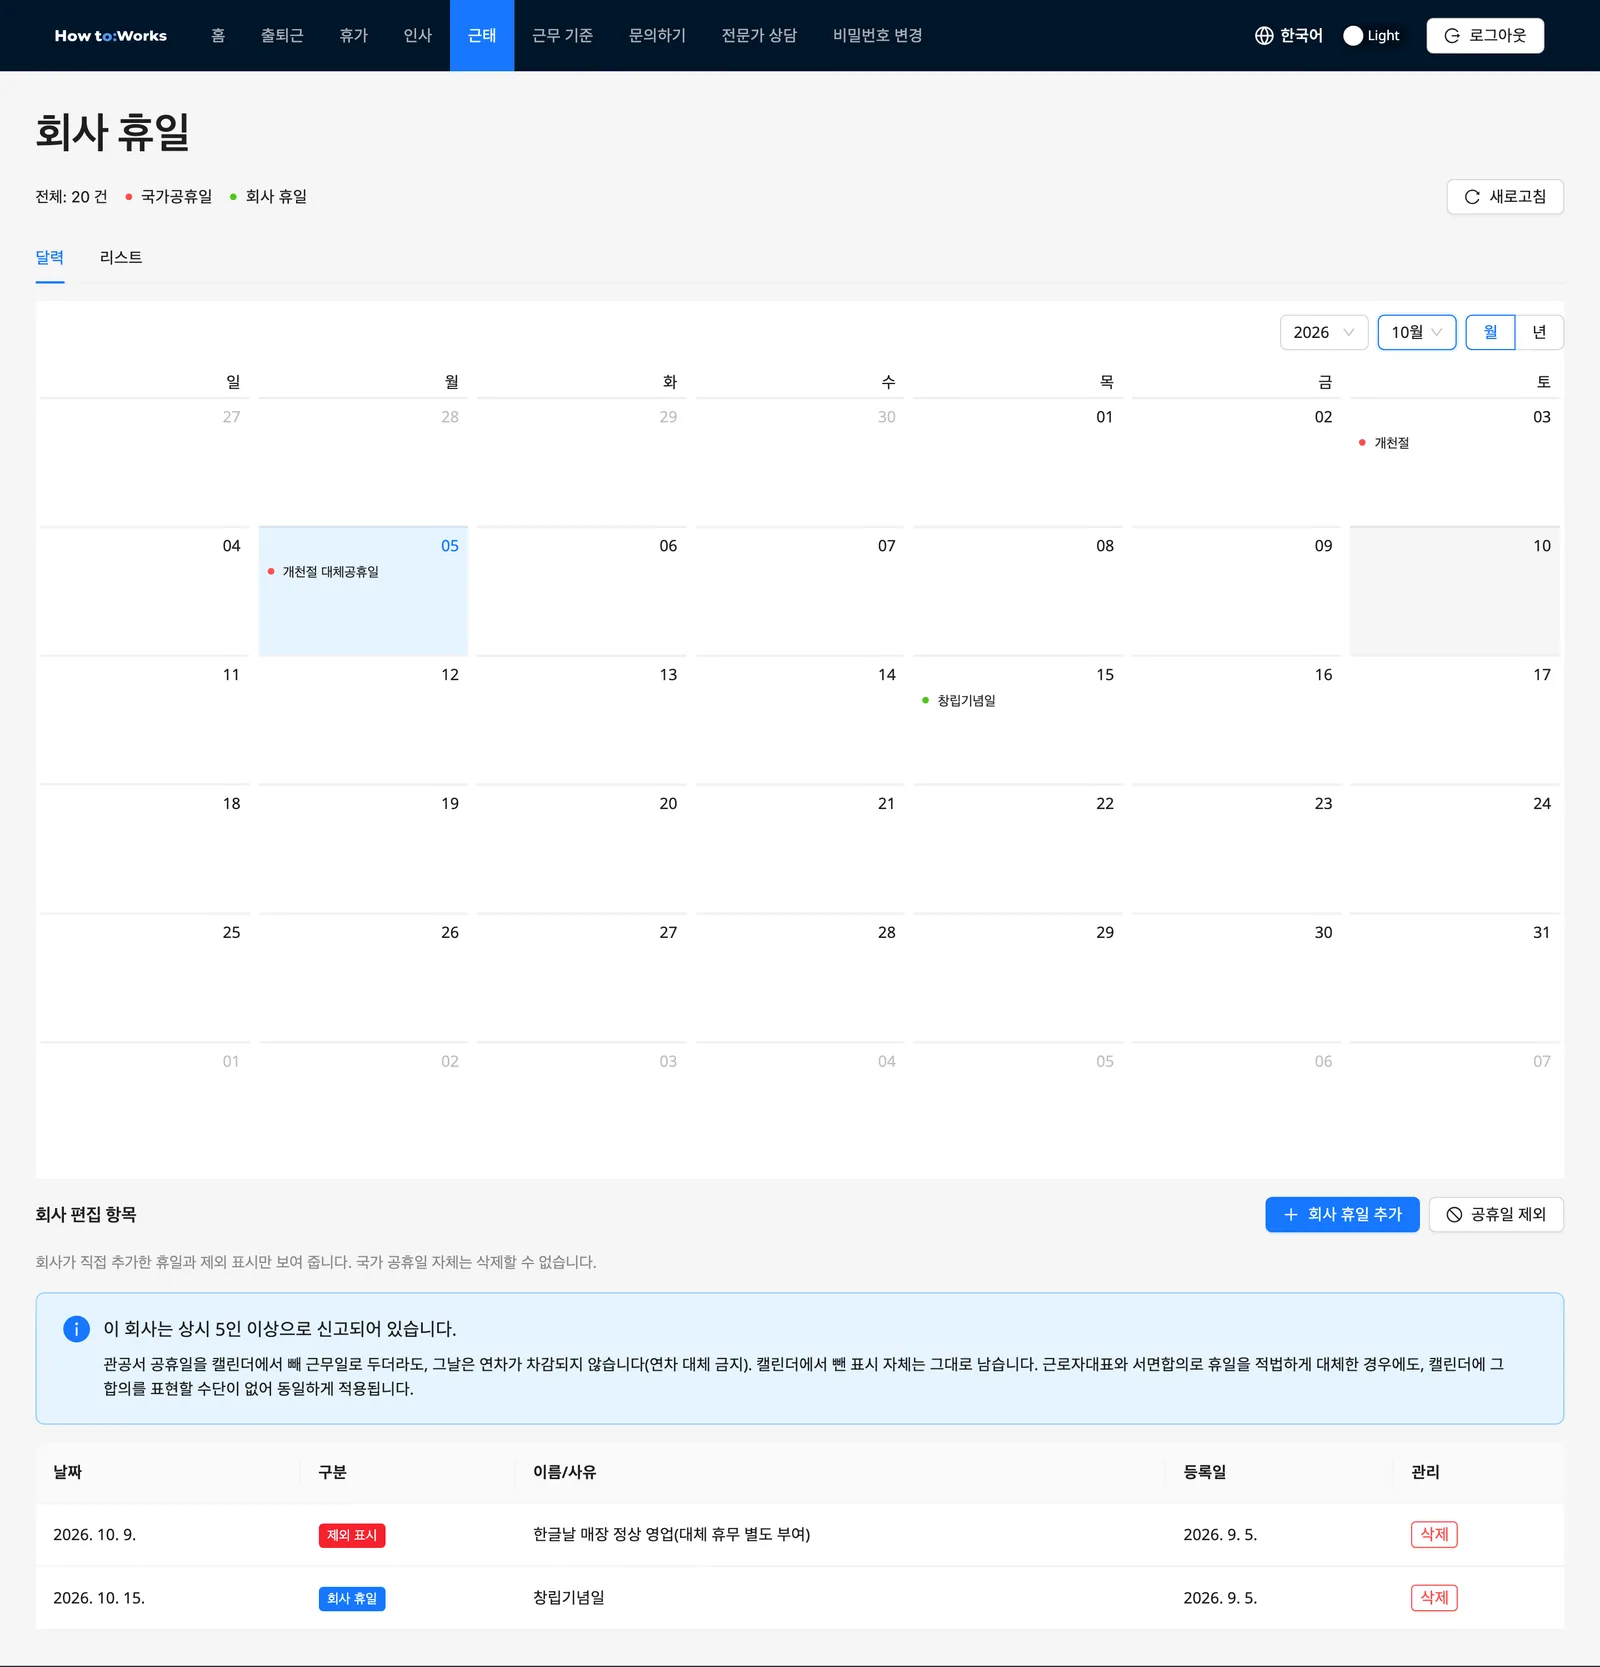Open the 인사 menu

point(417,36)
